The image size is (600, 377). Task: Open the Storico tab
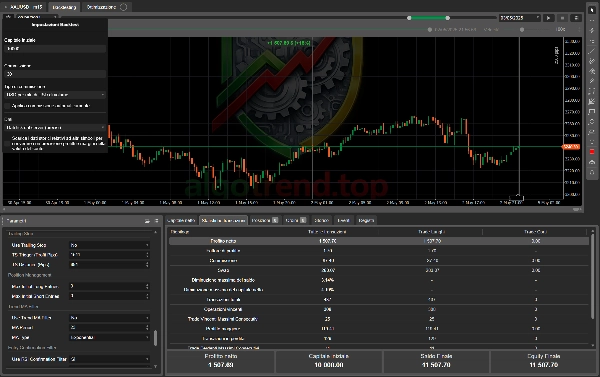(321, 220)
